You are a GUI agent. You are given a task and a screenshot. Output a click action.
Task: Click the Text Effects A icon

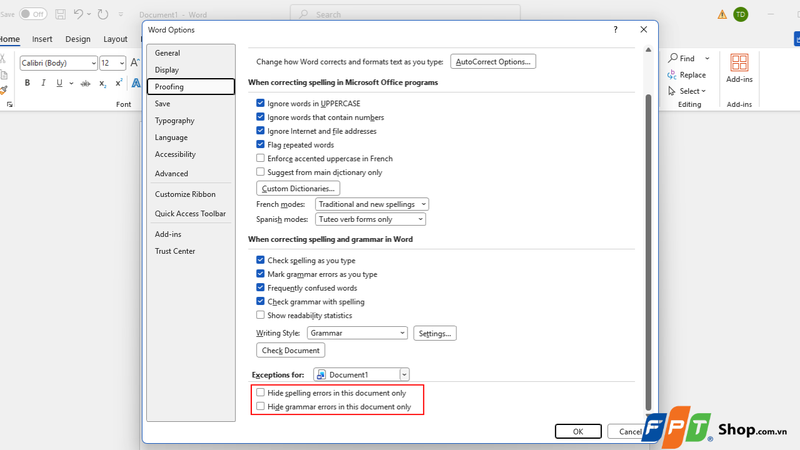[x=136, y=83]
